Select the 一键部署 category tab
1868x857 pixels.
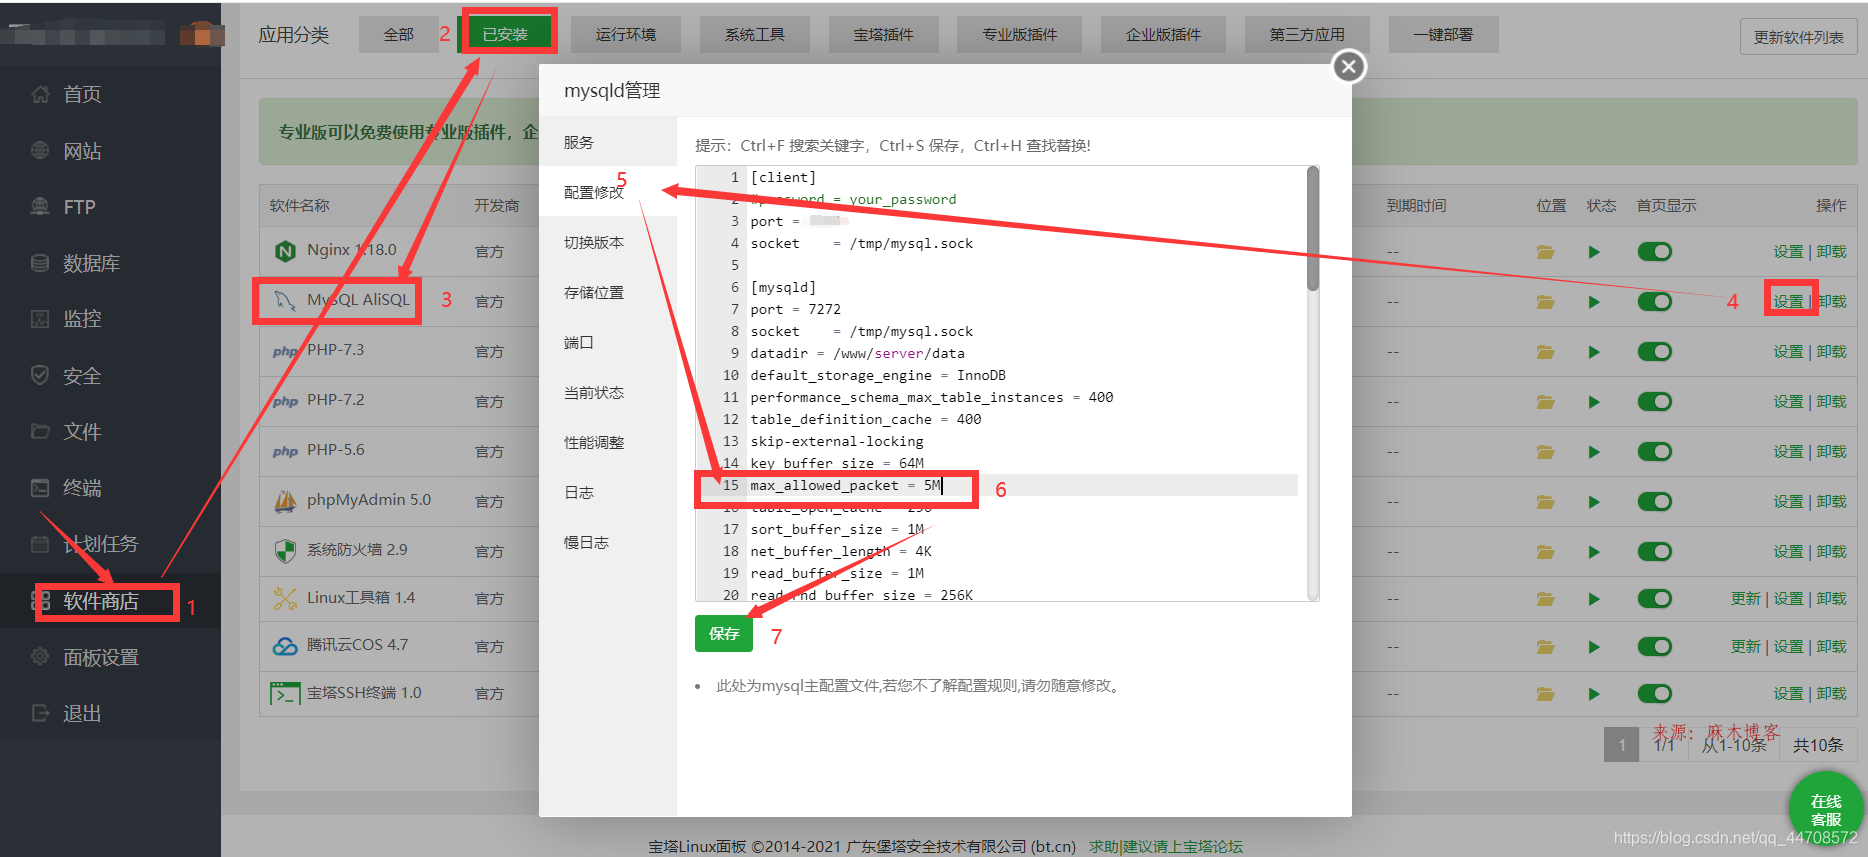[1443, 35]
